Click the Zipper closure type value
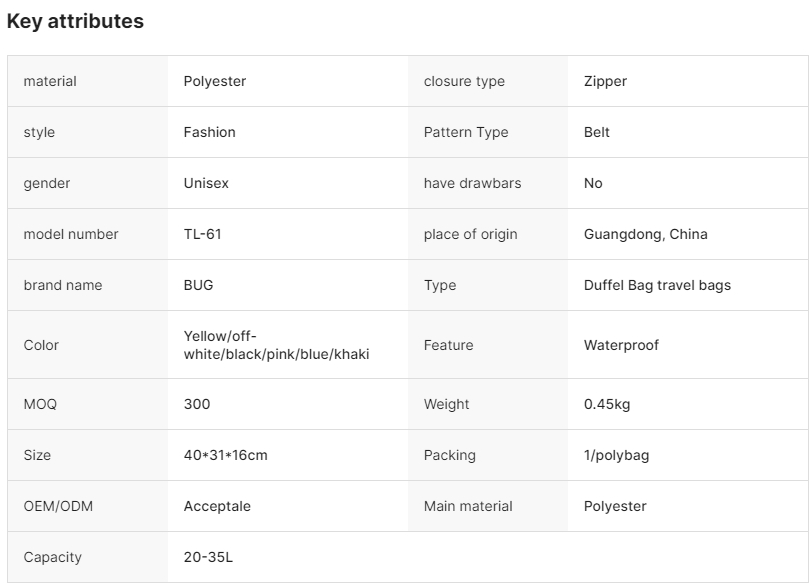Viewport: 812px width, 585px height. click(605, 81)
